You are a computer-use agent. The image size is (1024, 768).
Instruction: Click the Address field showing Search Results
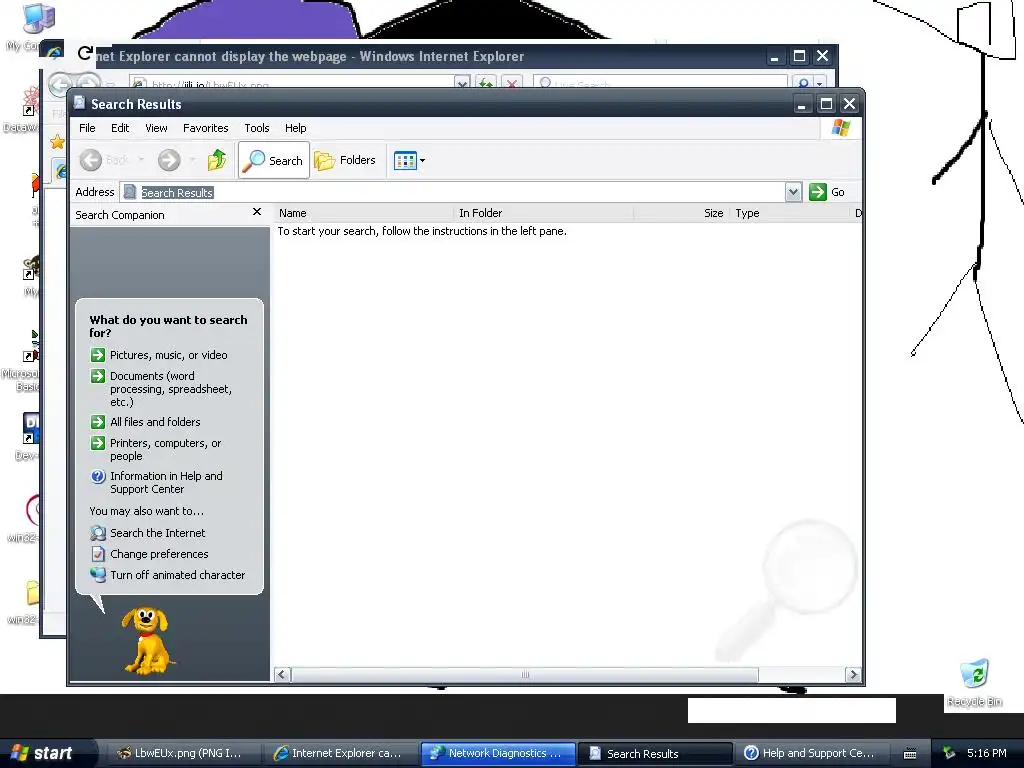[x=453, y=192]
